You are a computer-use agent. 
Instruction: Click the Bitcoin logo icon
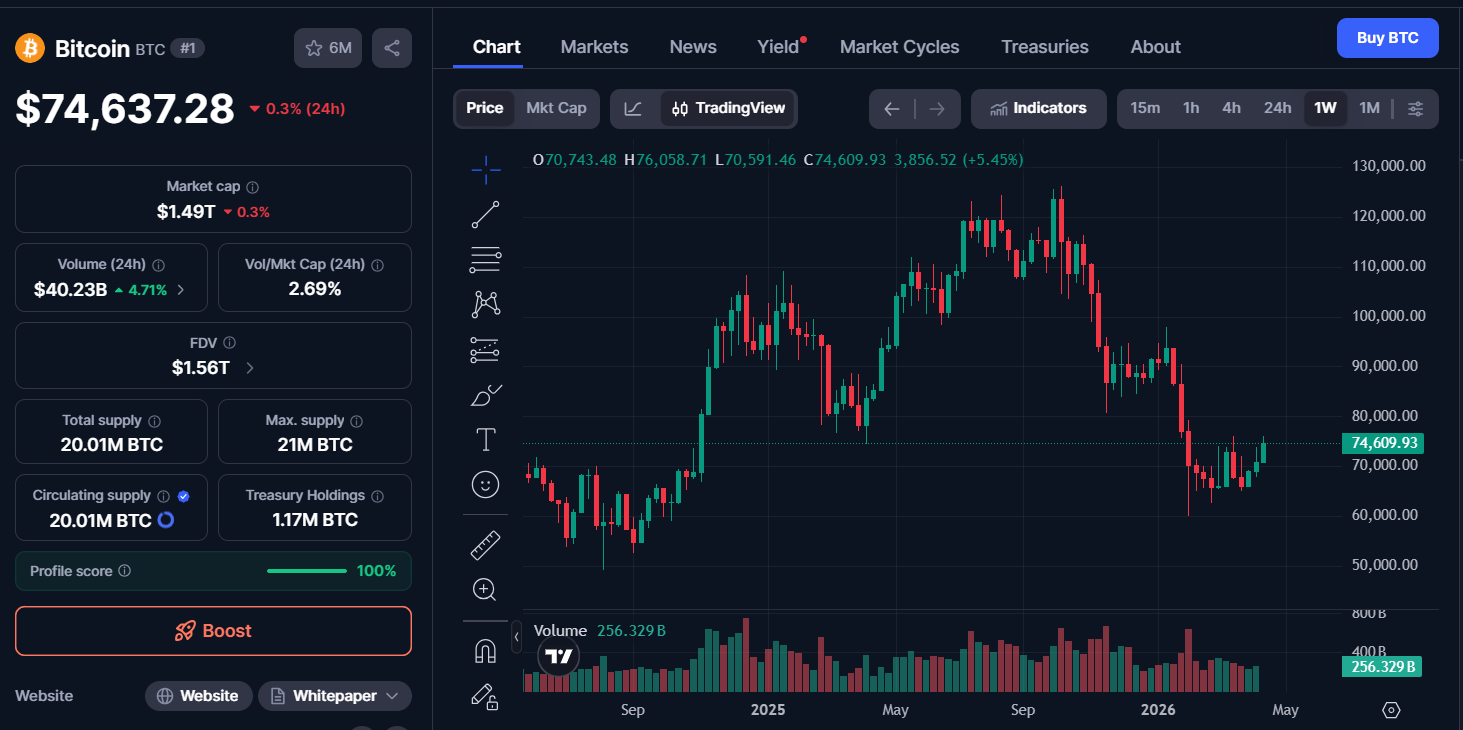coord(30,48)
